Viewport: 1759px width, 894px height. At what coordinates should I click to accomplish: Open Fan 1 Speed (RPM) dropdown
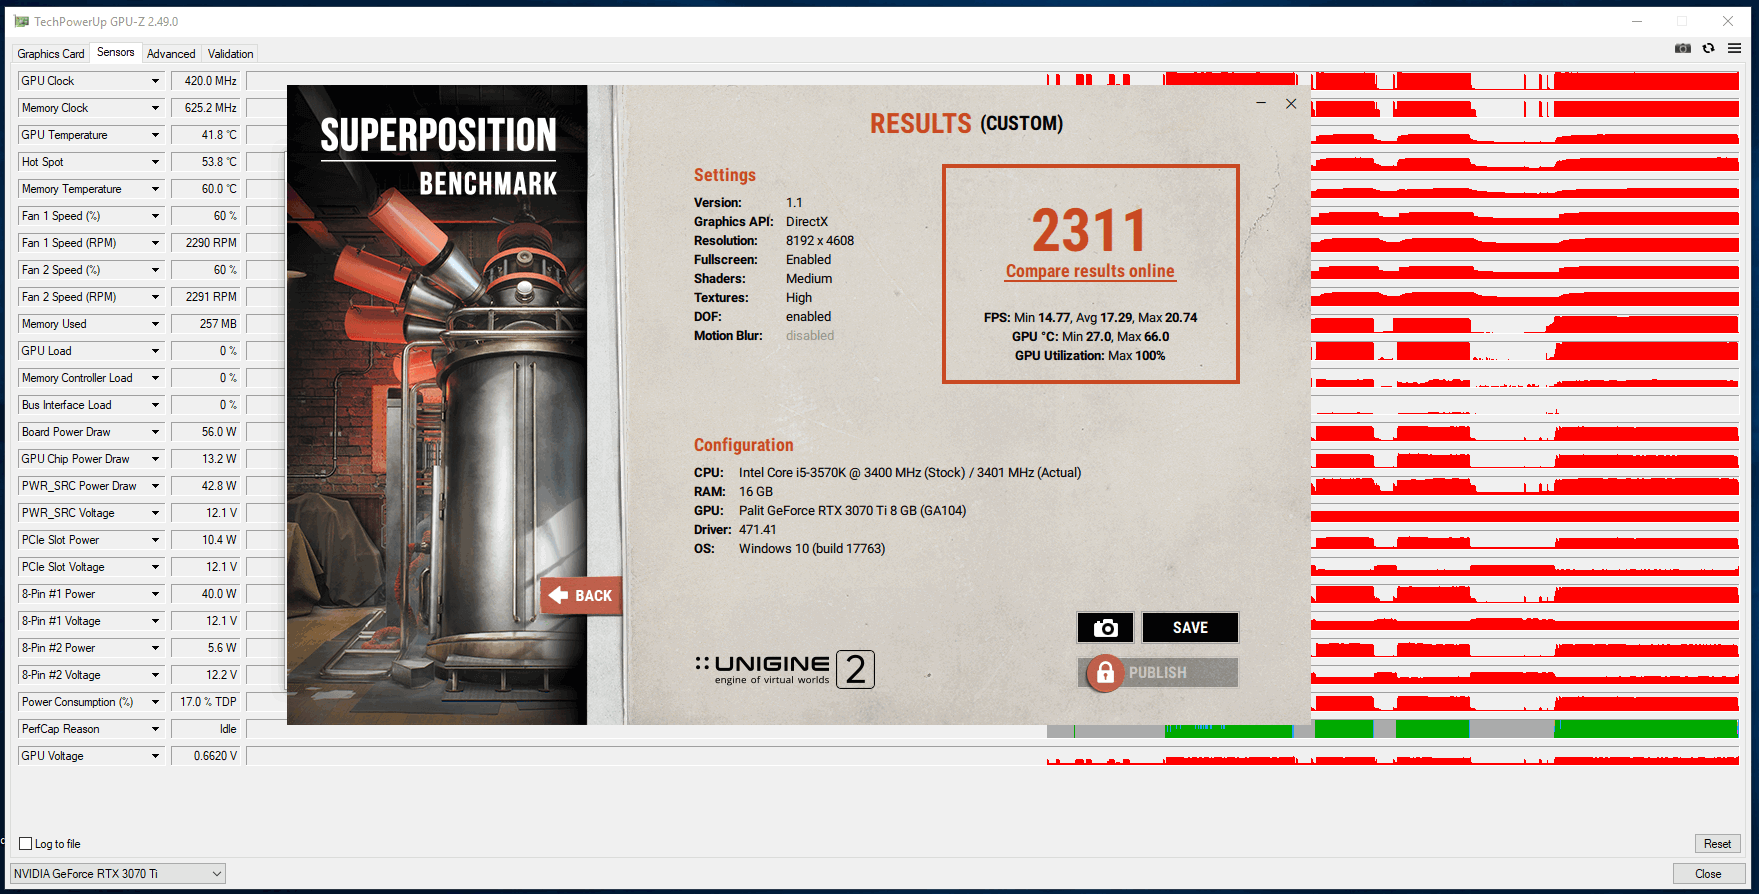click(x=155, y=243)
